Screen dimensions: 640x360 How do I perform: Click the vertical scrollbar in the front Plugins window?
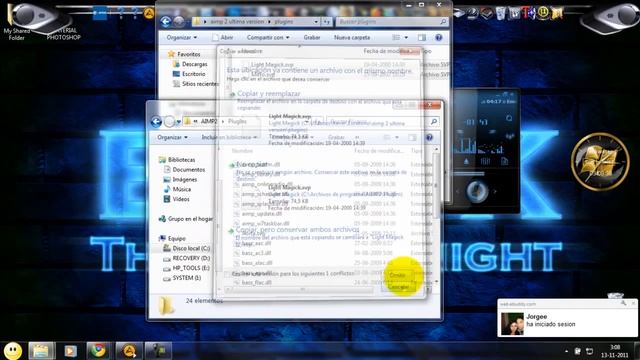[x=436, y=216]
